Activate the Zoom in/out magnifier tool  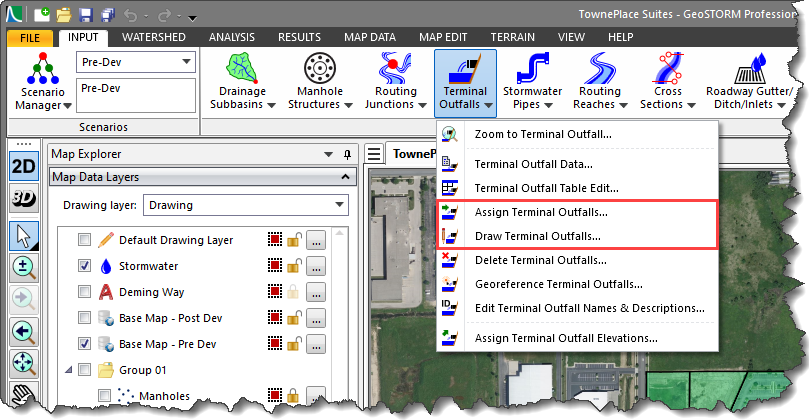[24, 268]
